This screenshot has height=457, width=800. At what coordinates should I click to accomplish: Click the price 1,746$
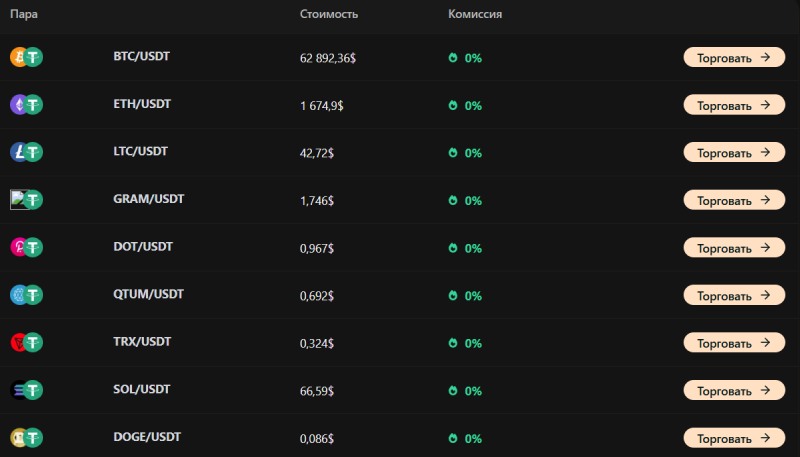317,201
